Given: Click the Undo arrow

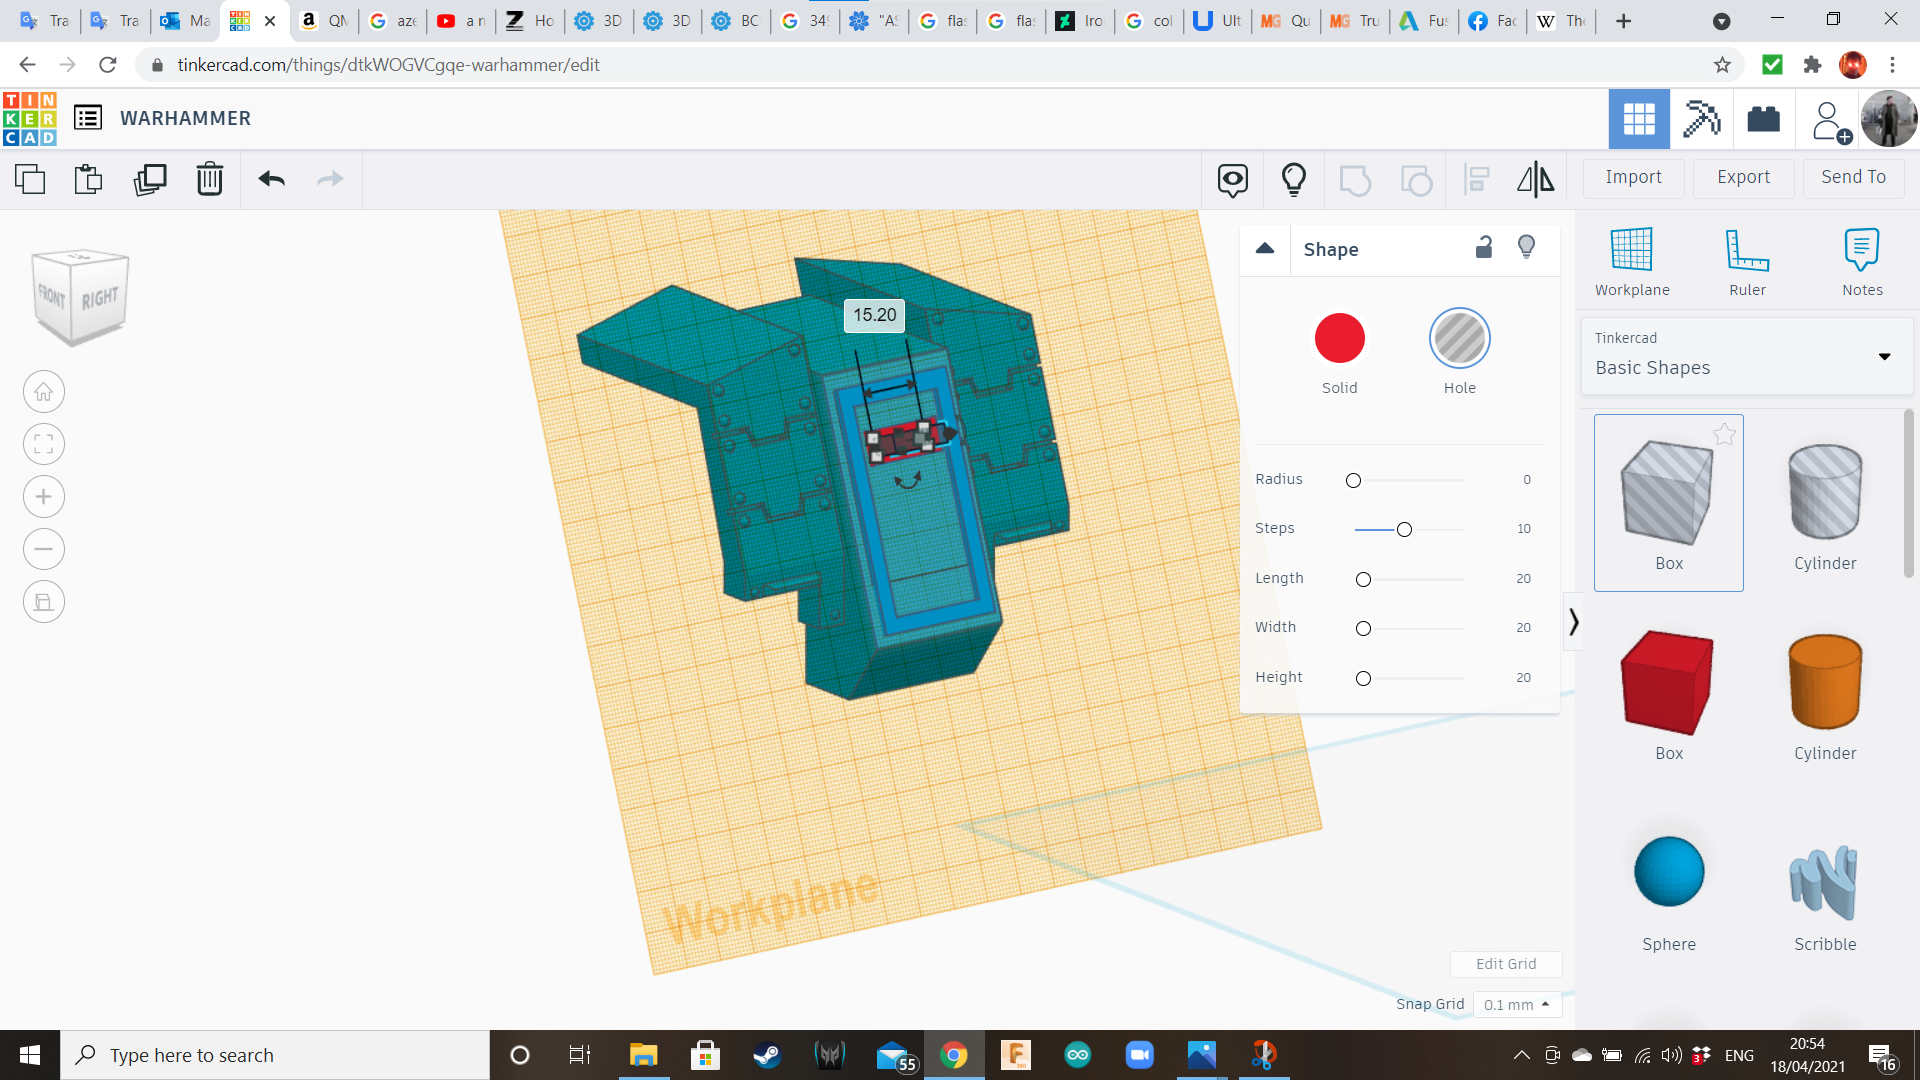Looking at the screenshot, I should click(x=271, y=179).
